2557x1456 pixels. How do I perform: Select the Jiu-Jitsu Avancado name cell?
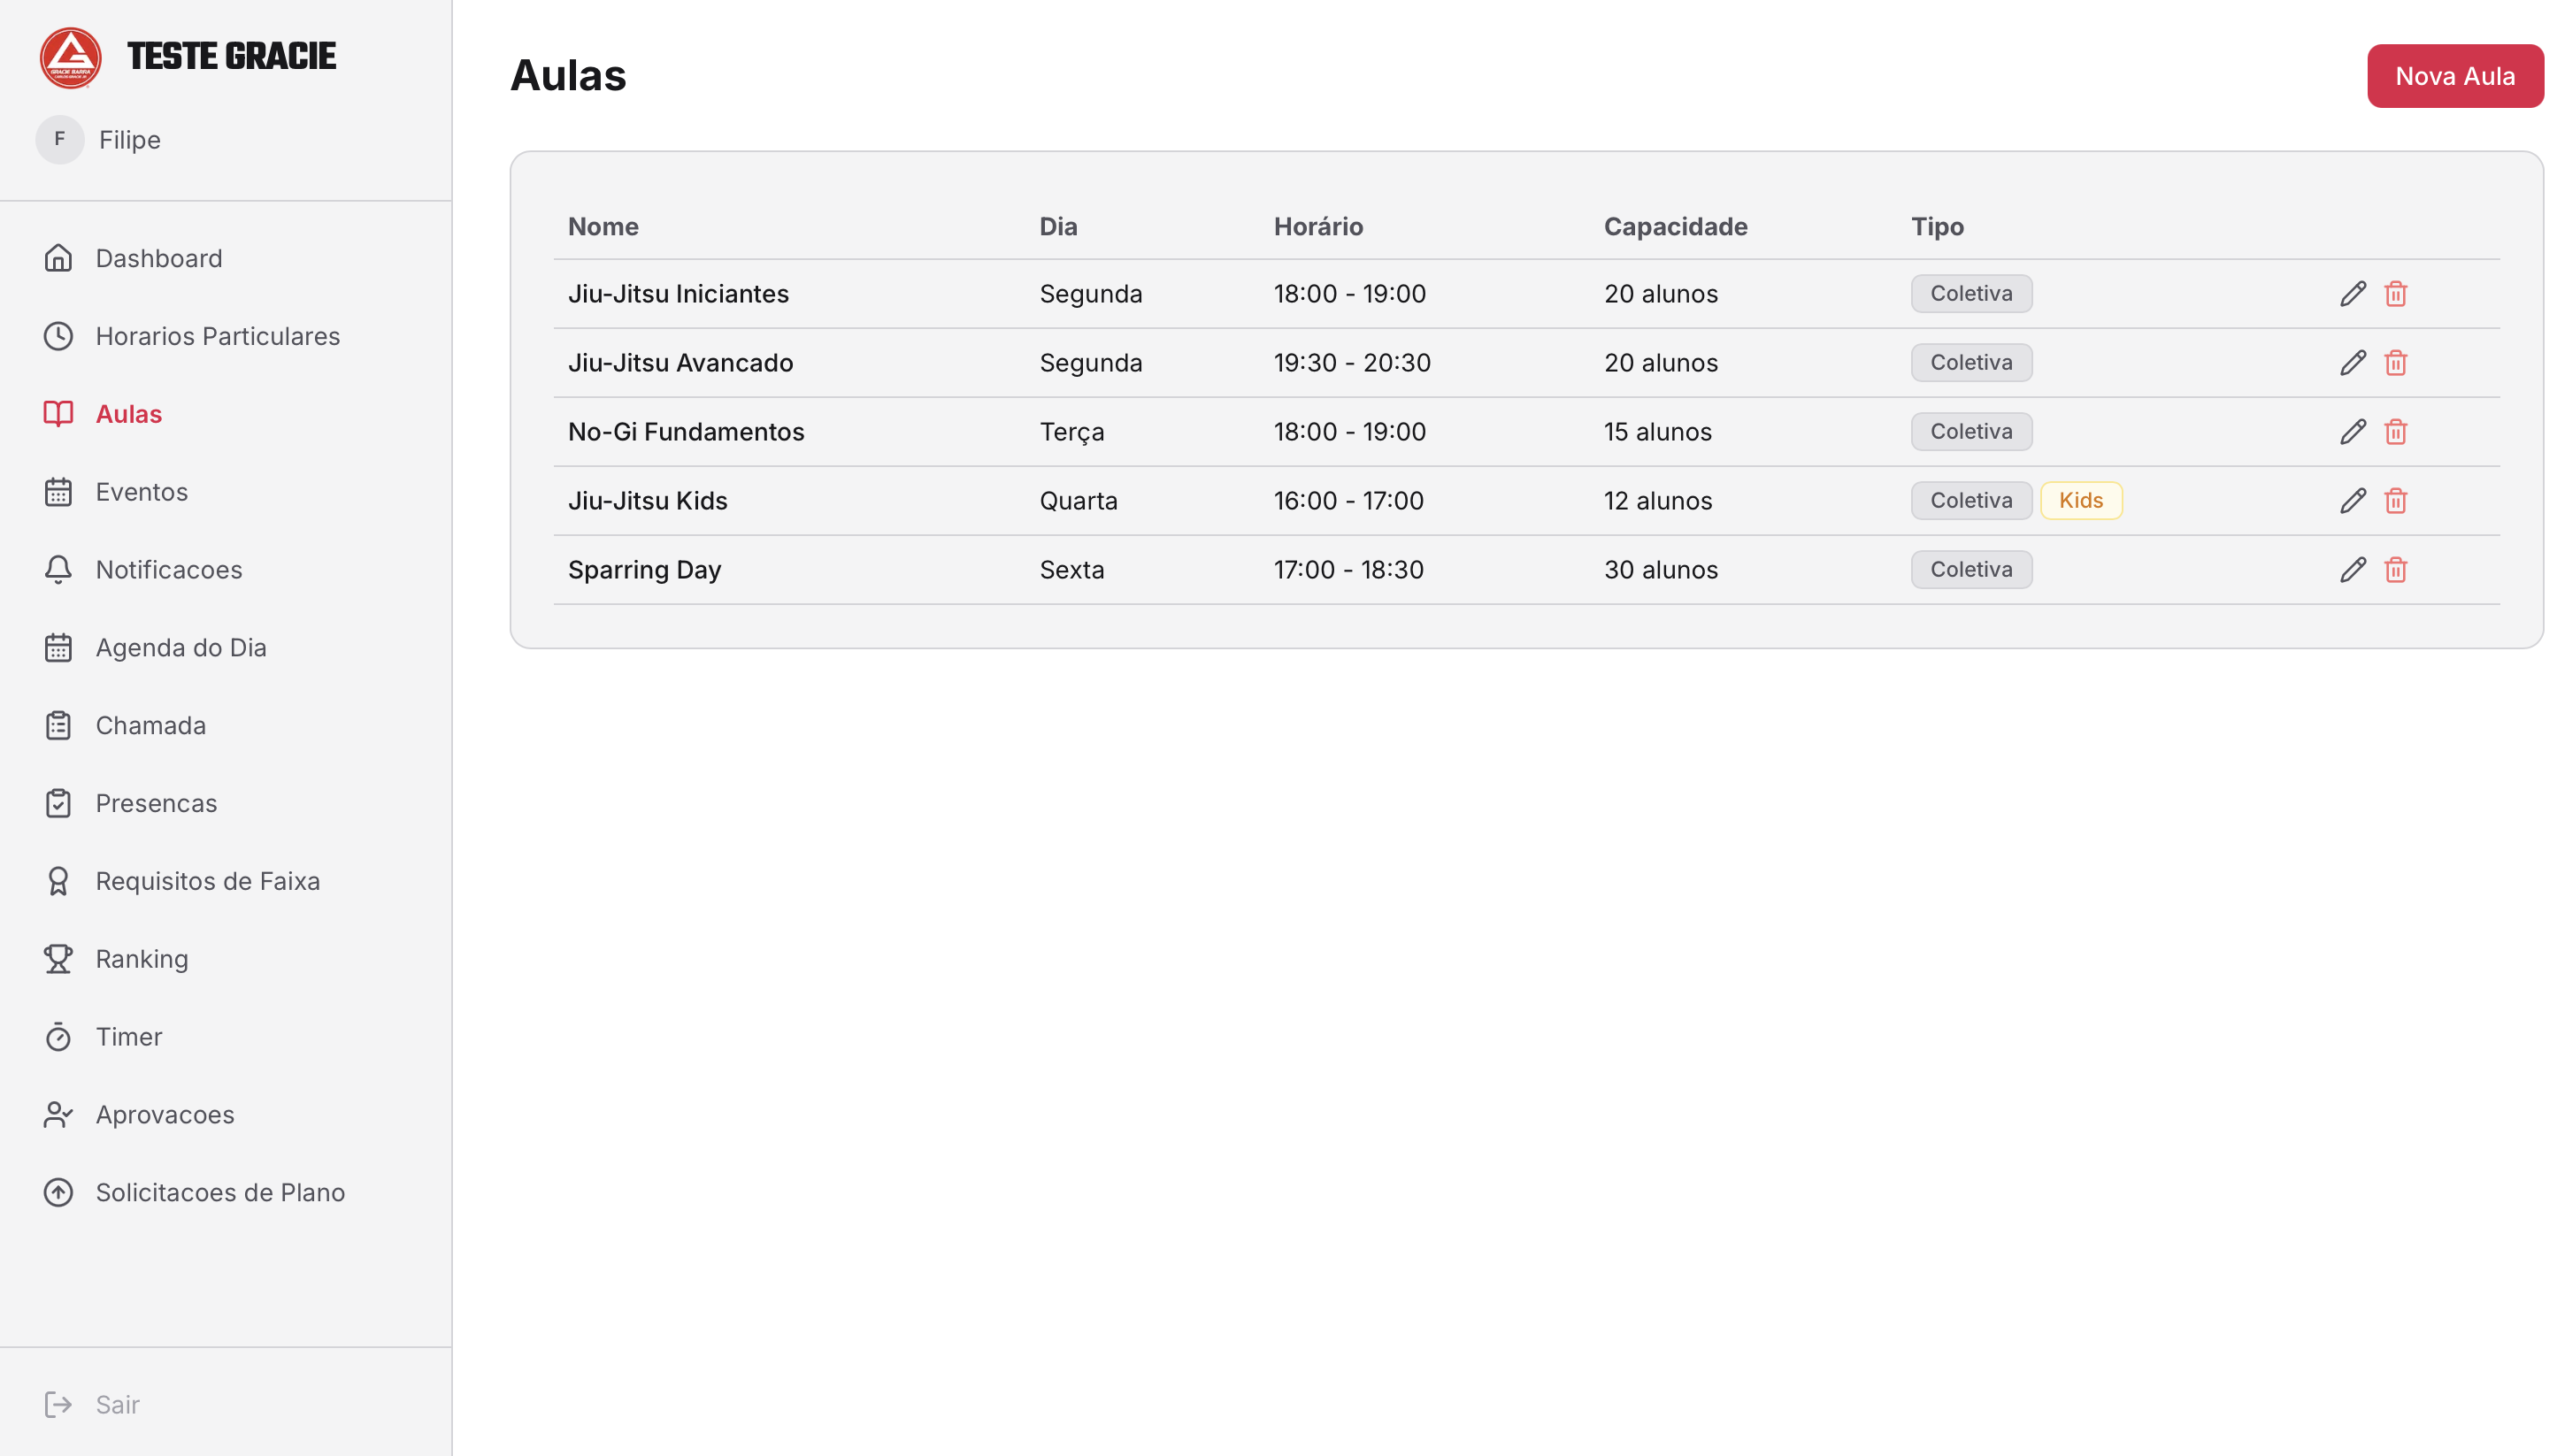680,363
